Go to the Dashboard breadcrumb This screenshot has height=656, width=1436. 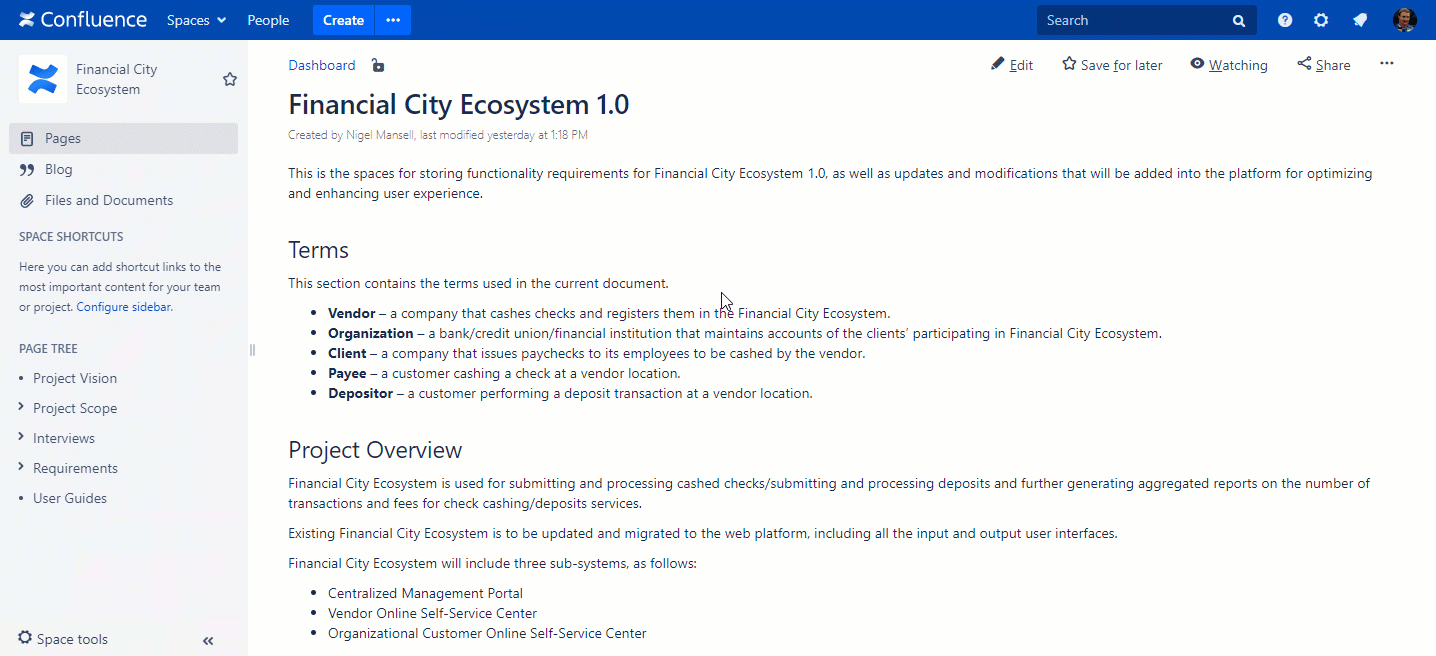click(x=322, y=65)
